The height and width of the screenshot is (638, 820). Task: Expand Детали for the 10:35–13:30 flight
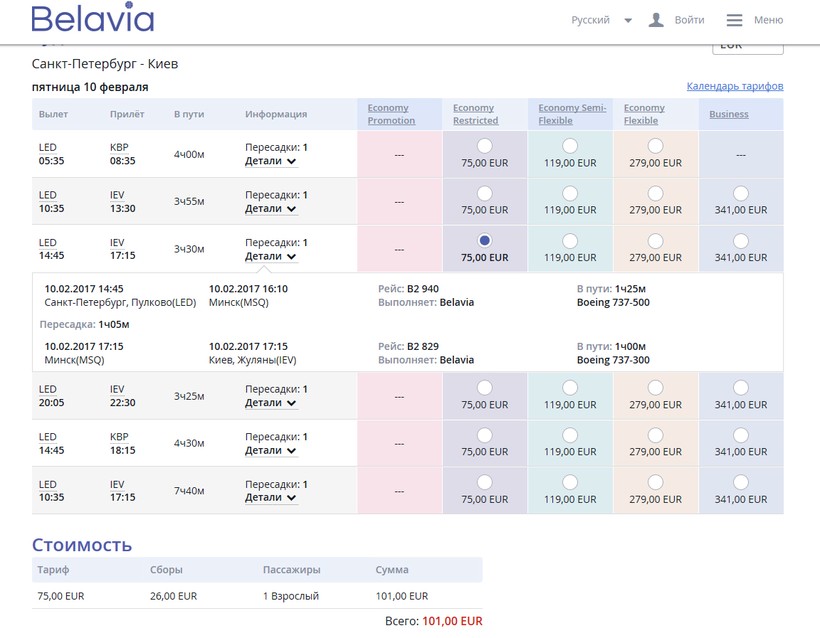point(271,209)
